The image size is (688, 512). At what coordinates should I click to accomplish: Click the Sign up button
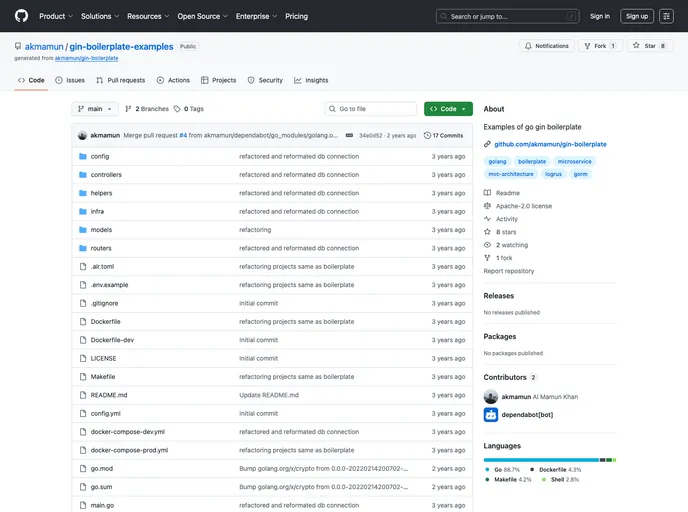tap(637, 16)
